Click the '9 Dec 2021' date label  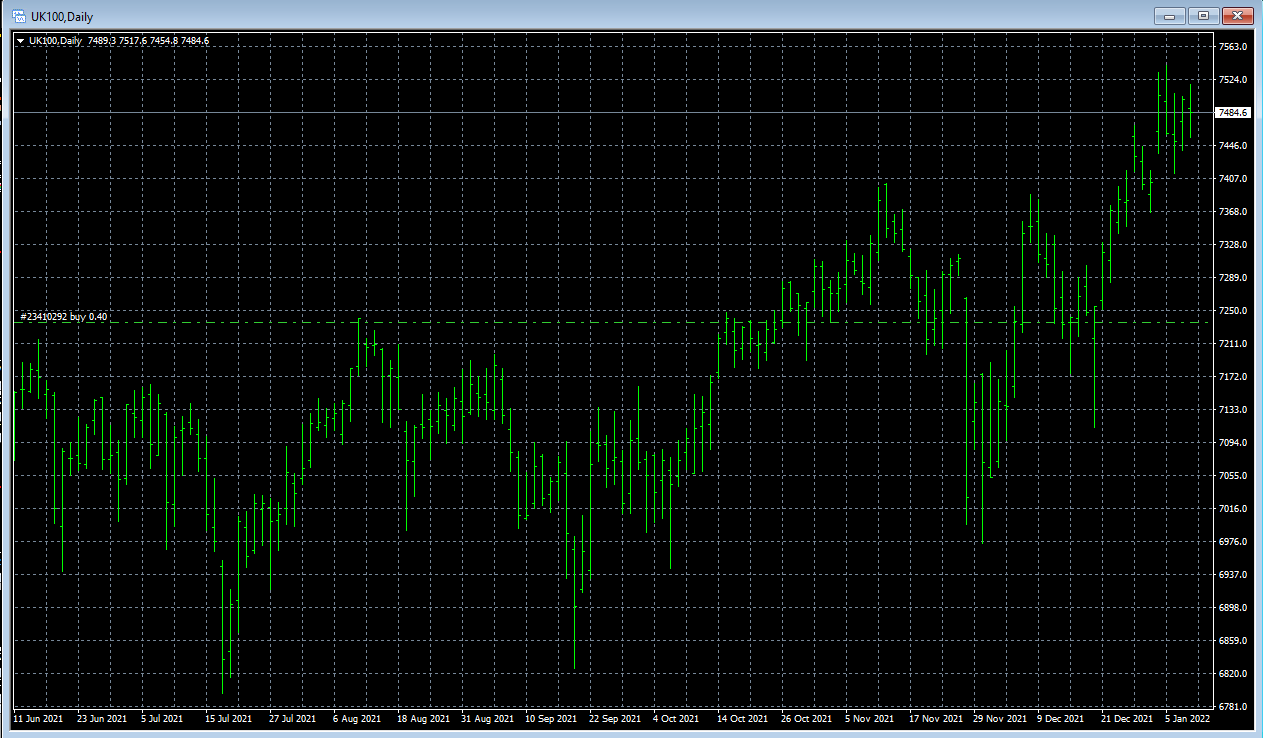(1061, 719)
